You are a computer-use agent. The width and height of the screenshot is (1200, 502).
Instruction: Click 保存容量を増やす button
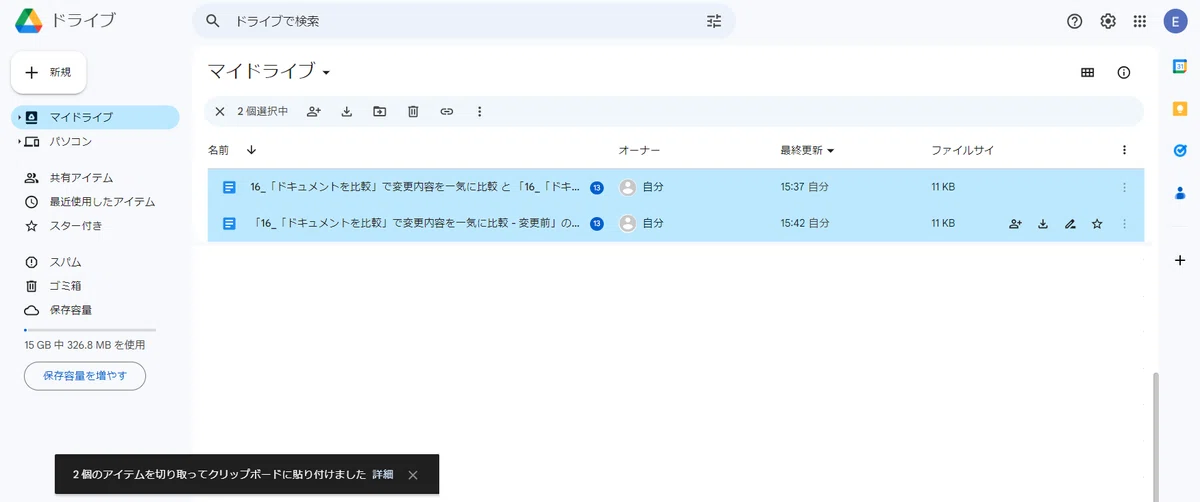tap(85, 376)
